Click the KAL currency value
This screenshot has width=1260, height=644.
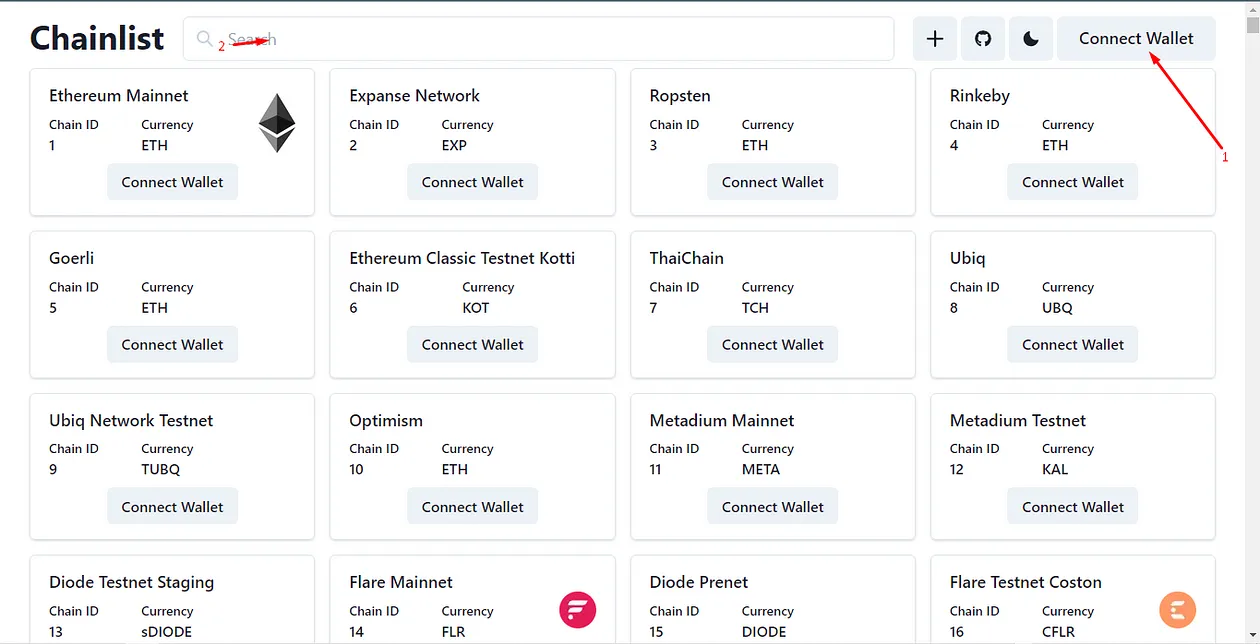point(1055,470)
